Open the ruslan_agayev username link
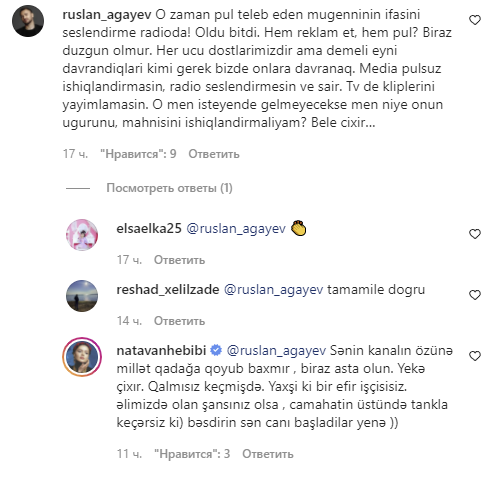This screenshot has width=492, height=477. (x=107, y=15)
